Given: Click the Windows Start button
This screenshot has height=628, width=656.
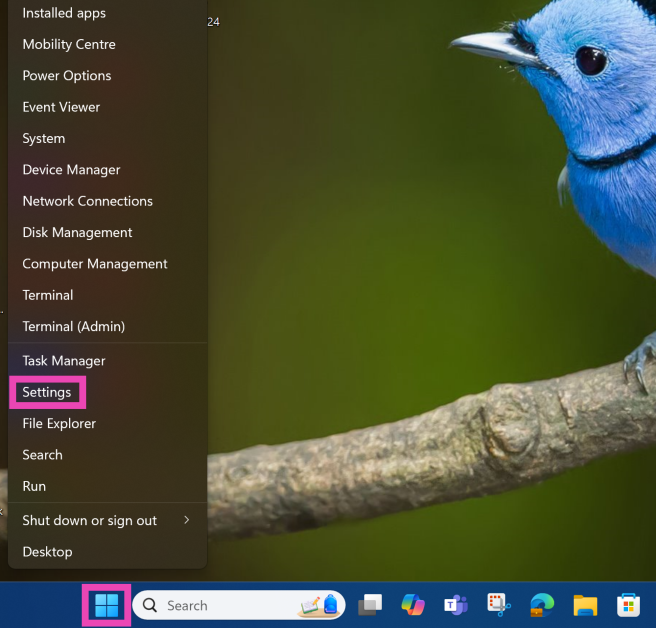Looking at the screenshot, I should tap(106, 605).
